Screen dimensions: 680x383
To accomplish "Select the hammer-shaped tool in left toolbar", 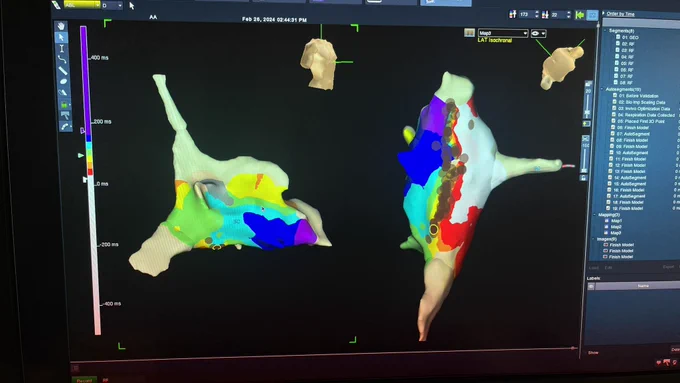I will tap(65, 115).
